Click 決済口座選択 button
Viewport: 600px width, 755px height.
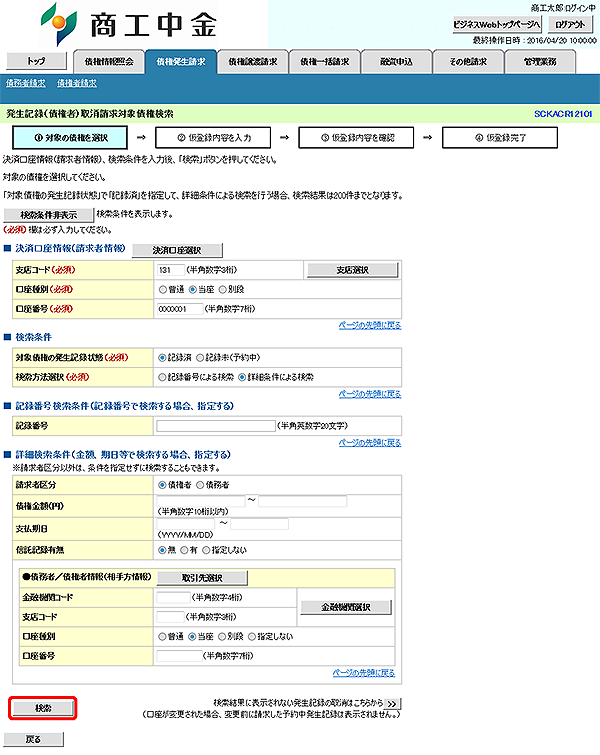pos(177,250)
